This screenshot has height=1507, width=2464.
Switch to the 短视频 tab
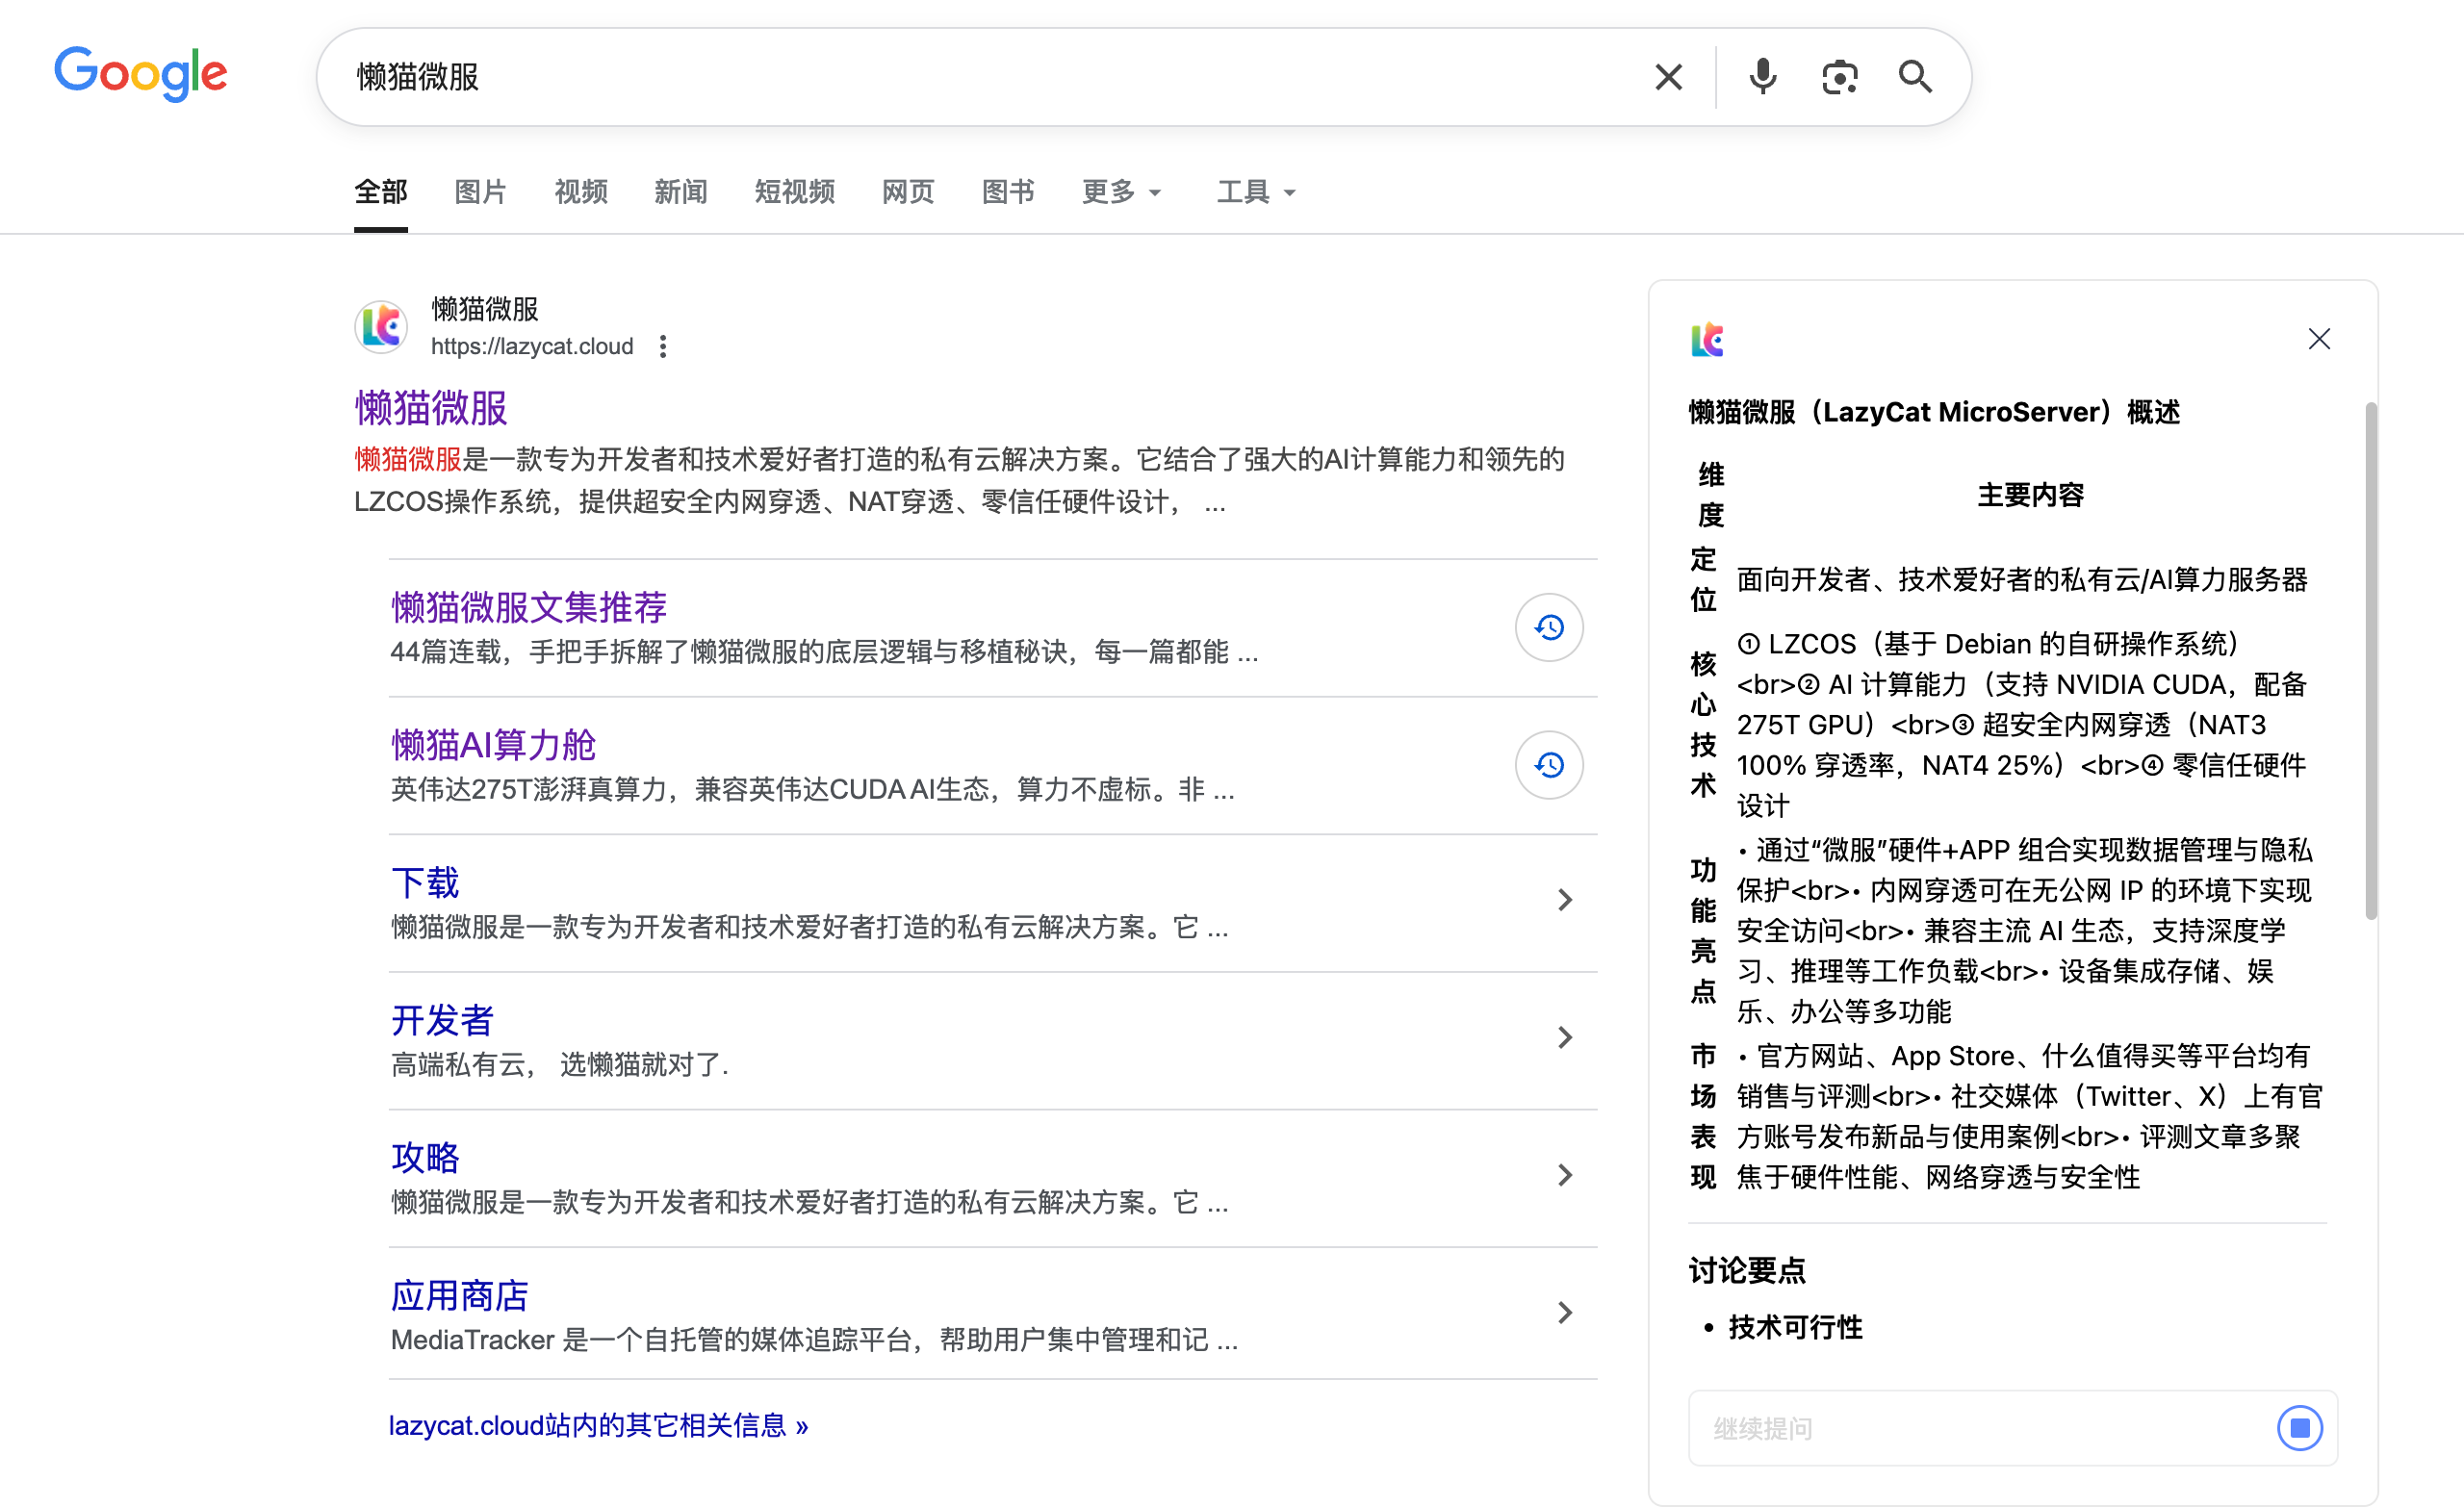[x=794, y=191]
